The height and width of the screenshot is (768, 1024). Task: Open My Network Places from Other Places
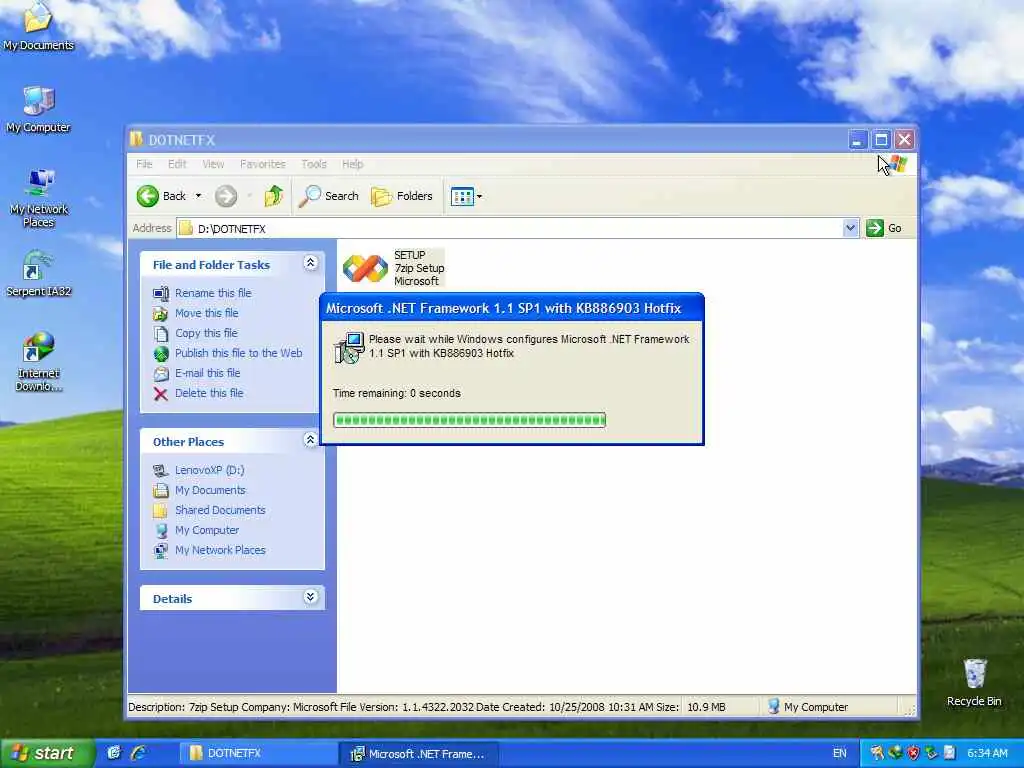click(x=220, y=551)
